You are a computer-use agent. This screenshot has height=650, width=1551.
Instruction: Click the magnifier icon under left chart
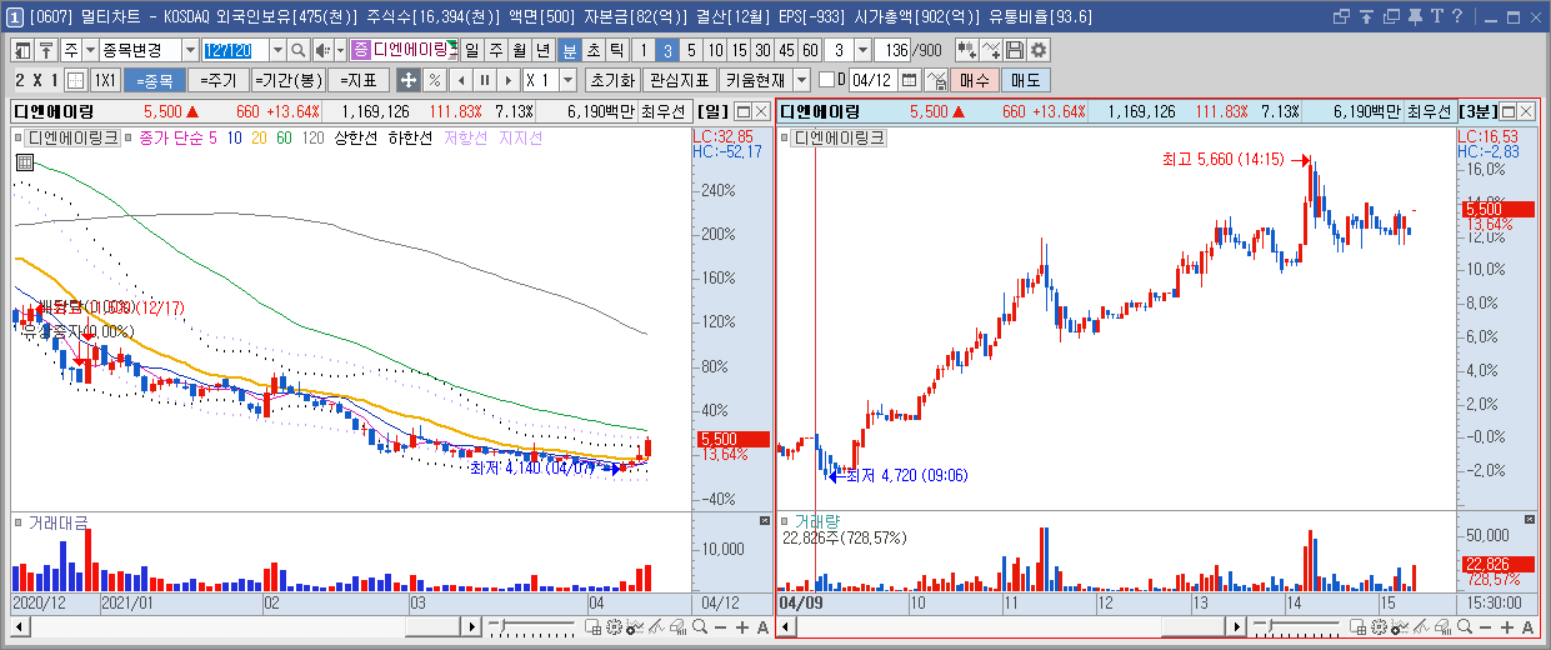point(700,627)
